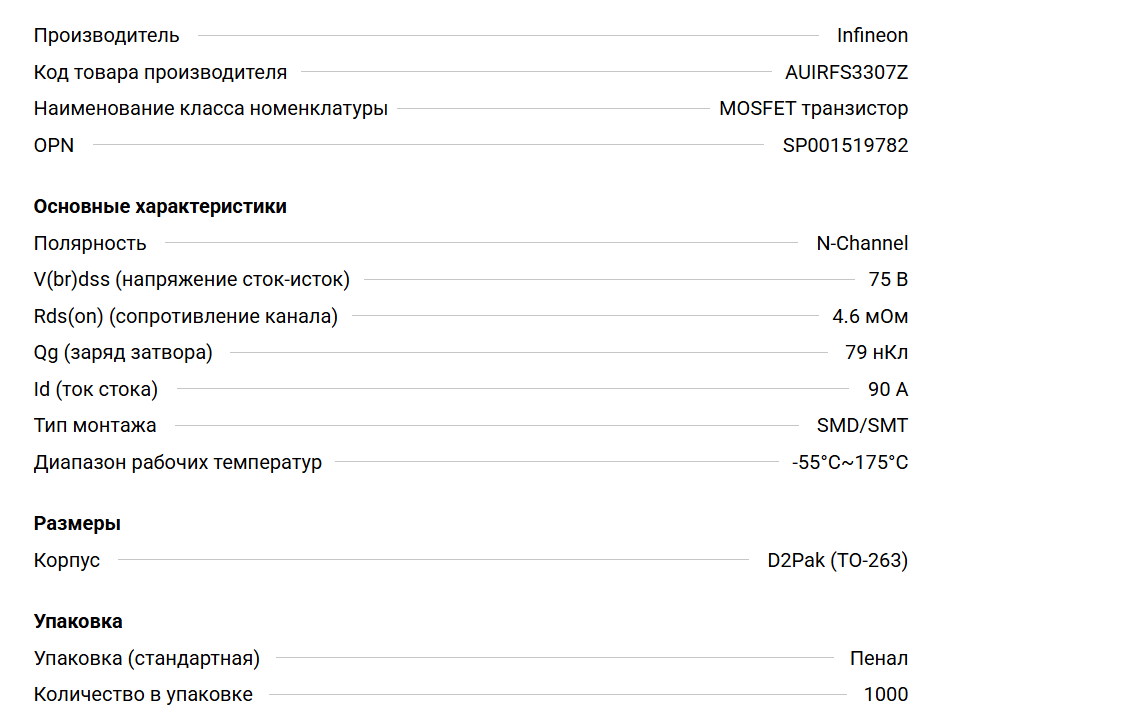Select the Пенал standard packaging value
Viewport: 1138px width, 723px height.
coord(878,659)
